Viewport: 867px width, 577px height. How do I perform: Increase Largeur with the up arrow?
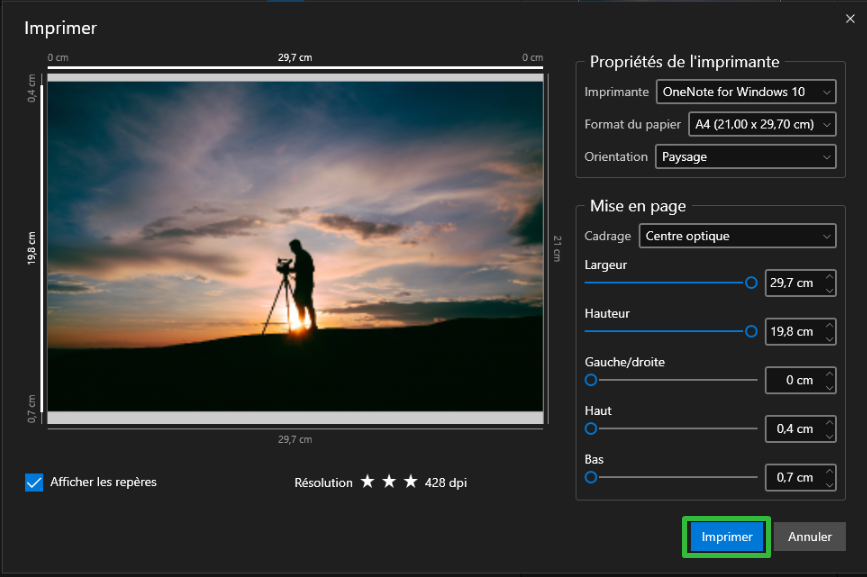coord(829,276)
